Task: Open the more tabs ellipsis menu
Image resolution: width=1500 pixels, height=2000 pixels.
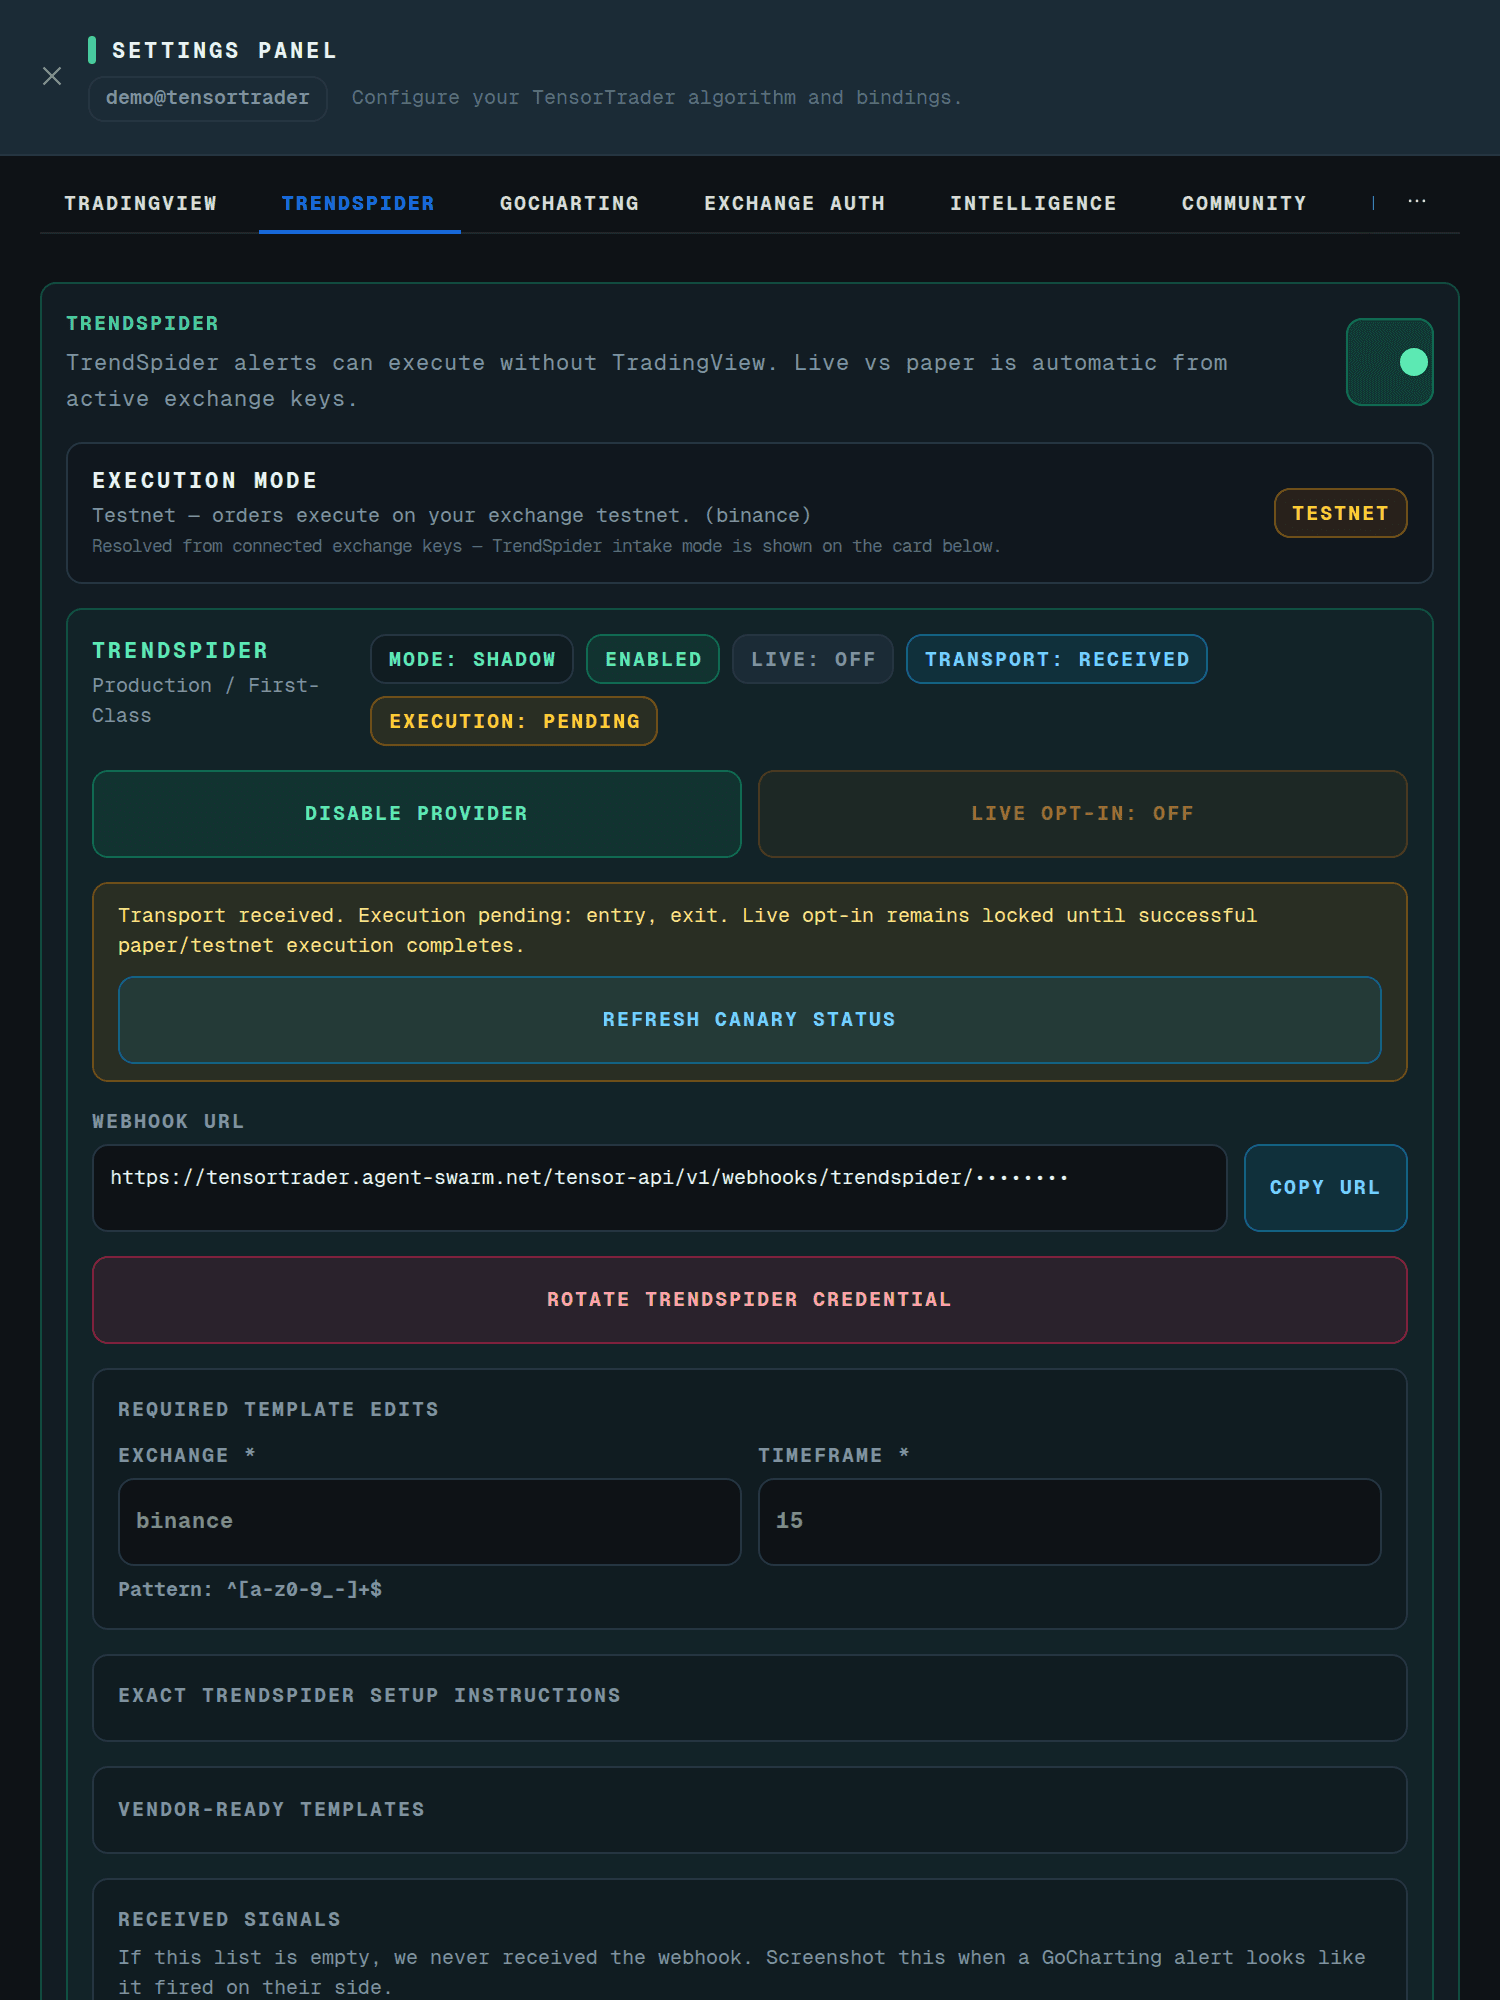Action: (1417, 202)
